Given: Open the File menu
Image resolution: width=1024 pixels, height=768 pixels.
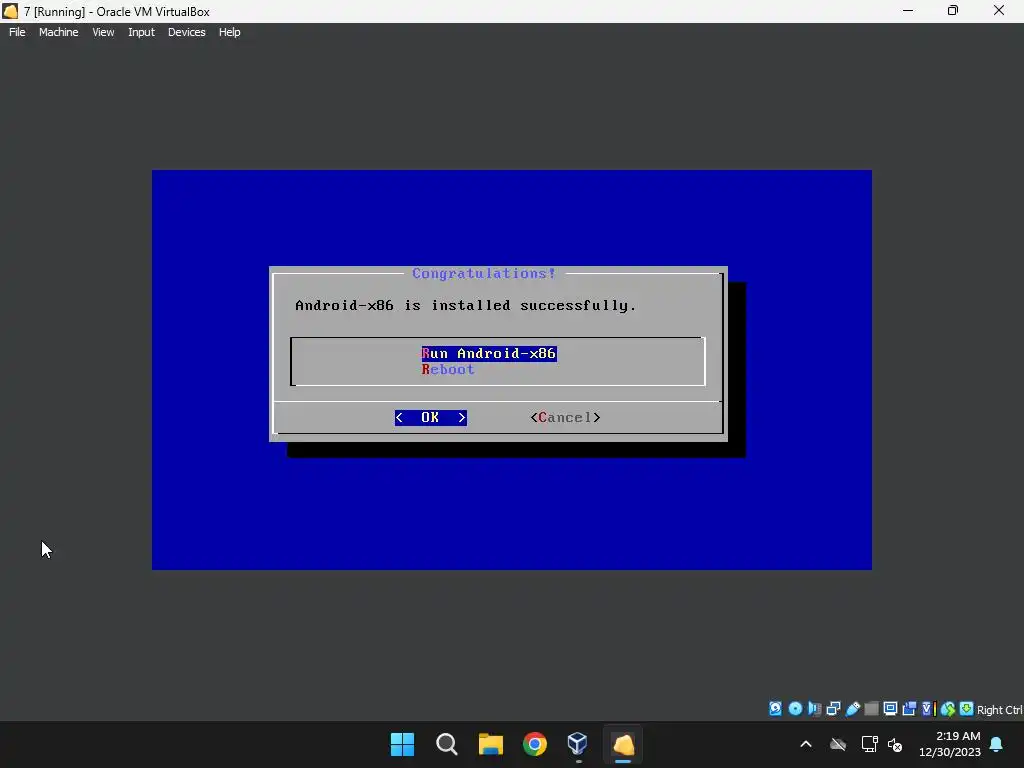Looking at the screenshot, I should coord(17,32).
